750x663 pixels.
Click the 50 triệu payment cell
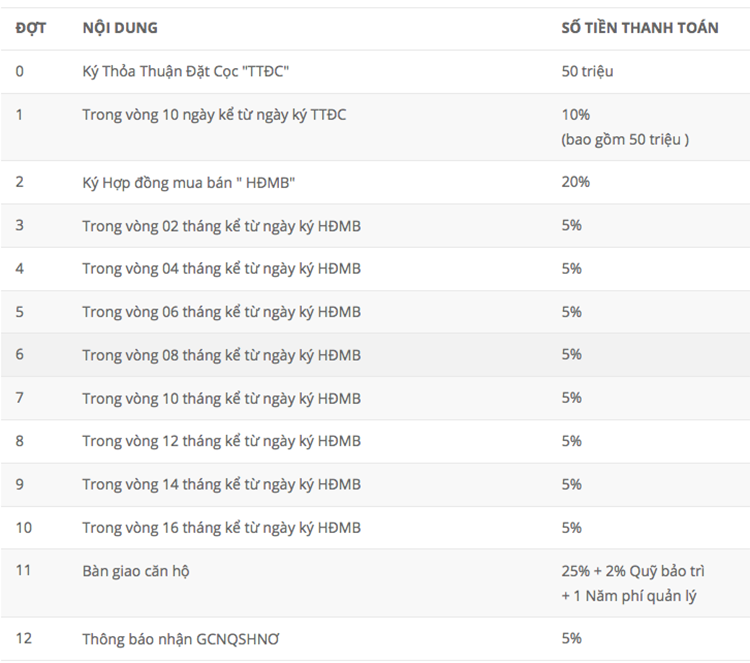(x=587, y=71)
